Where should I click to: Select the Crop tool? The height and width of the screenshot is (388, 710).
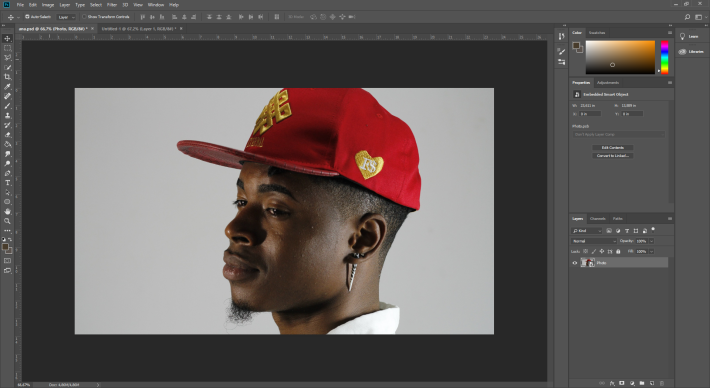coord(7,77)
